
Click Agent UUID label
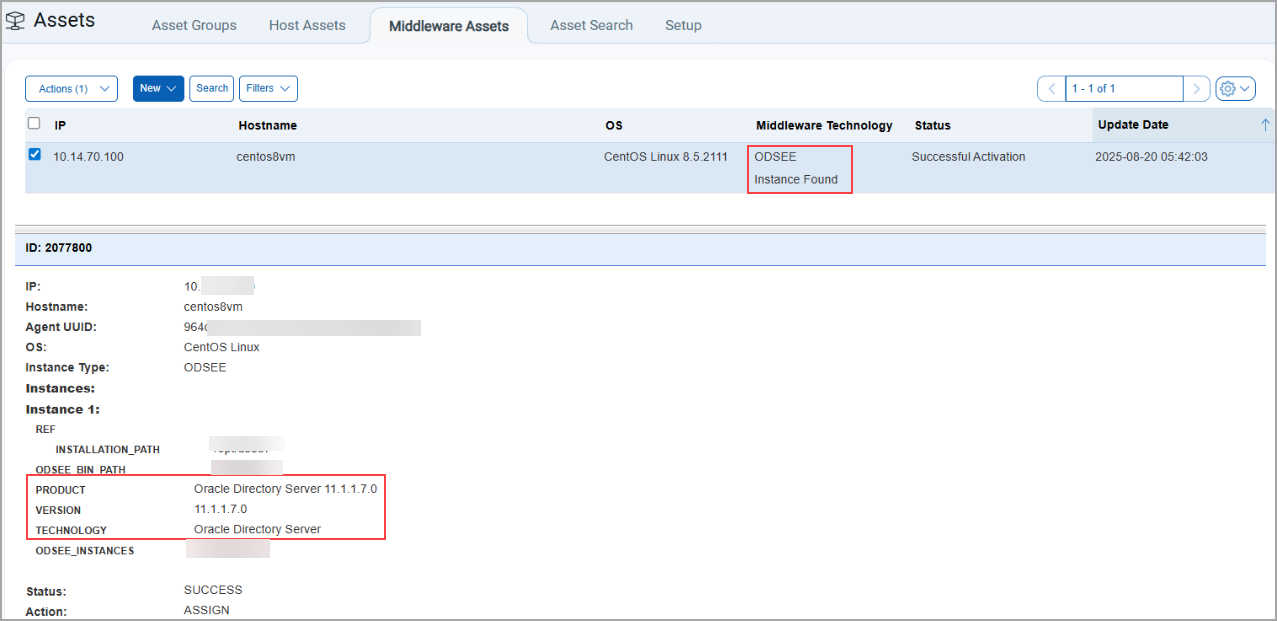click(x=61, y=327)
